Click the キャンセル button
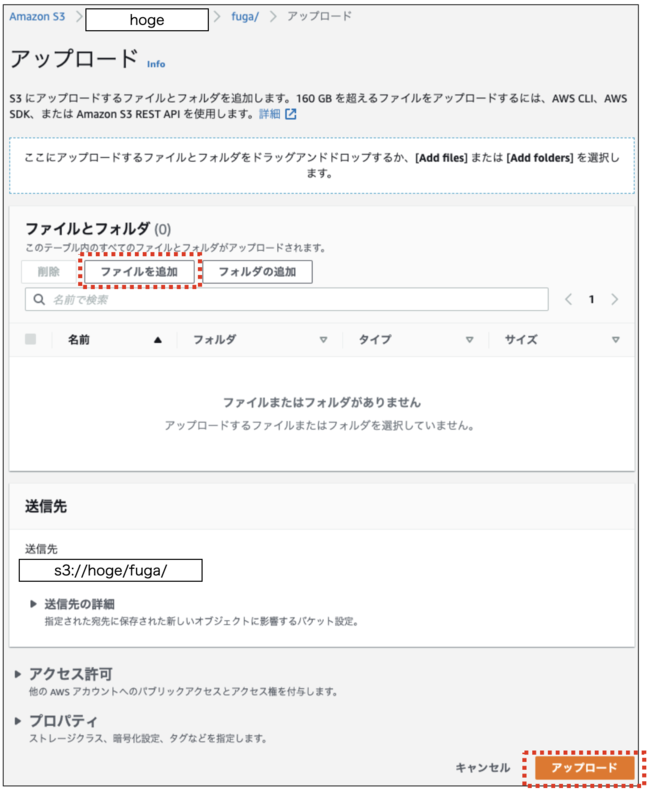The image size is (651, 800). point(483,768)
